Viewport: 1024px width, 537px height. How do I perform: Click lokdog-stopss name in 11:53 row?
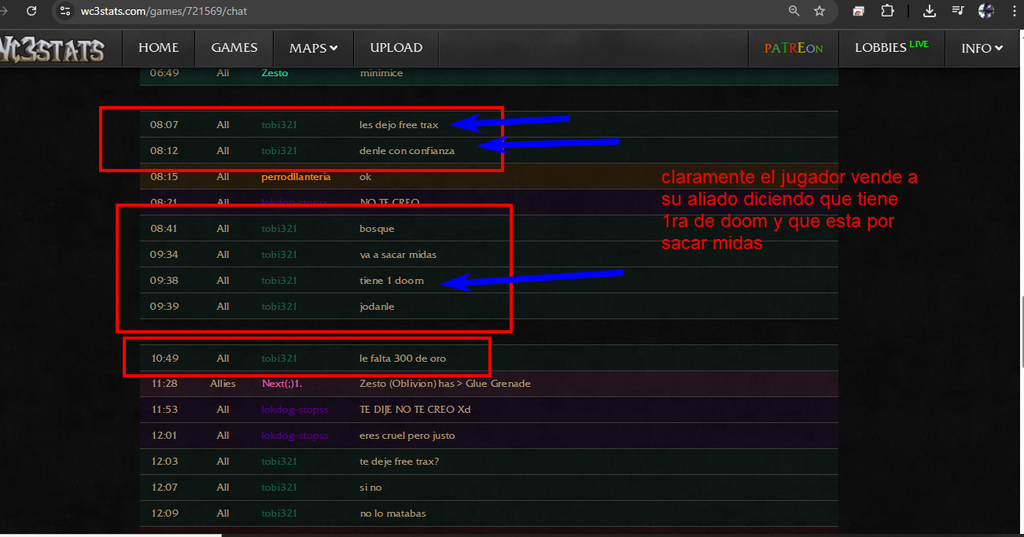(x=295, y=410)
